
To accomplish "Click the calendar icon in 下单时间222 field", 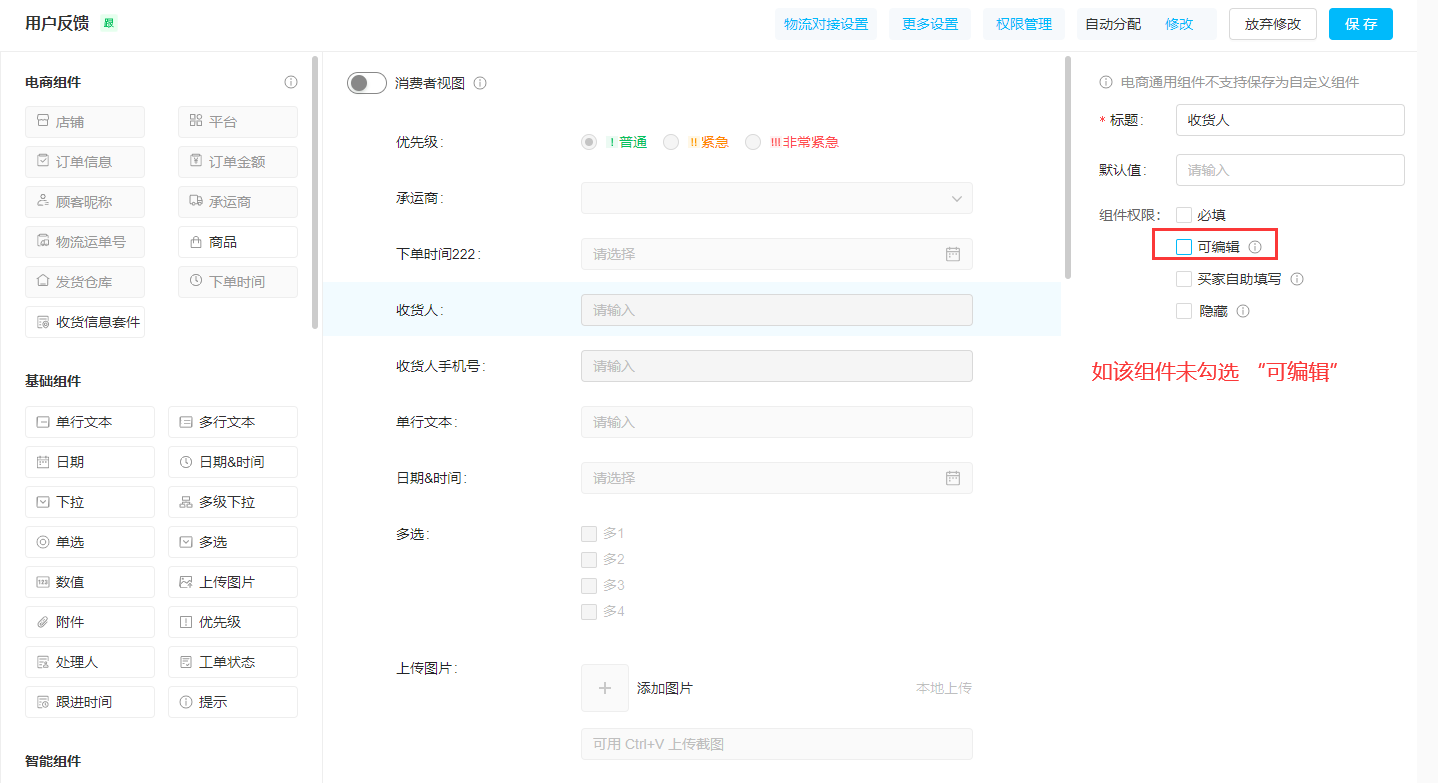I will [953, 254].
